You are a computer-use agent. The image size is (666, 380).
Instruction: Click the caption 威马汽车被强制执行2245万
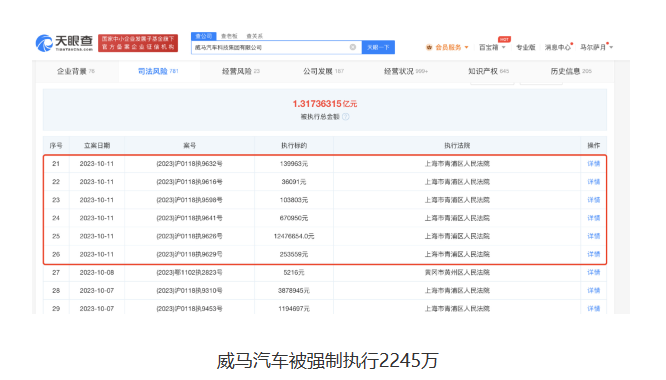327,361
